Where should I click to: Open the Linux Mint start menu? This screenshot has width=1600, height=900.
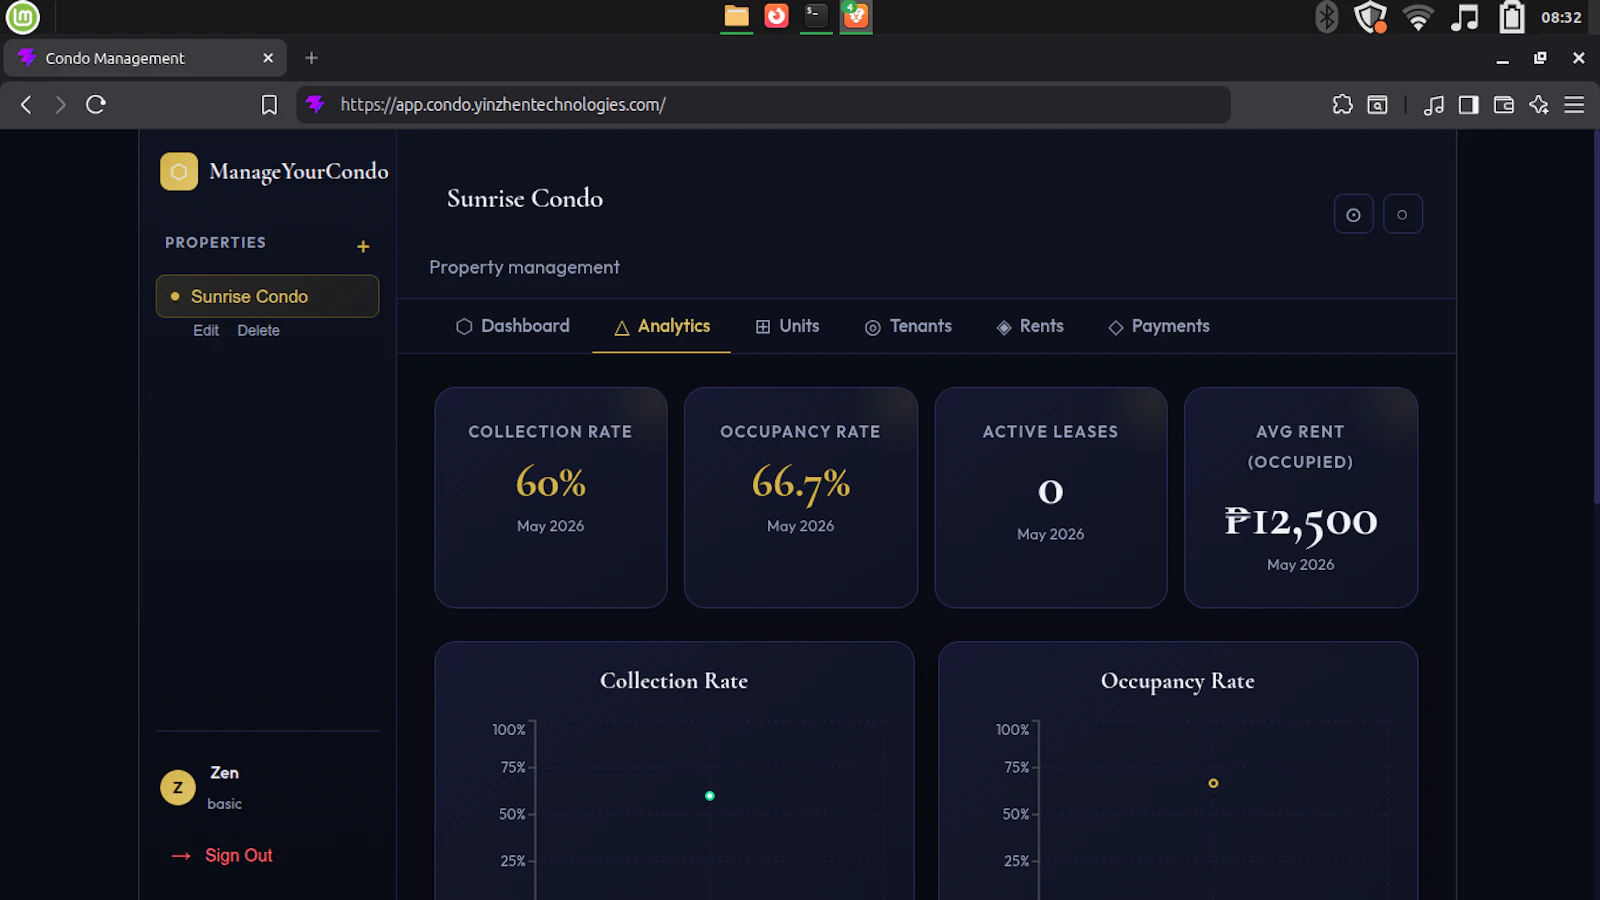(x=22, y=17)
